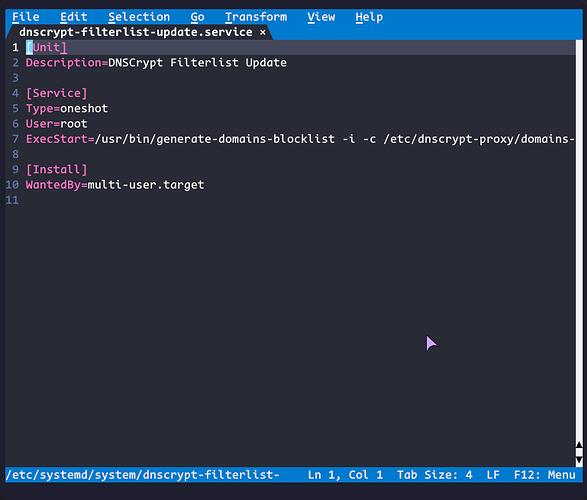Open the View menu
The width and height of the screenshot is (587, 500).
(x=321, y=17)
